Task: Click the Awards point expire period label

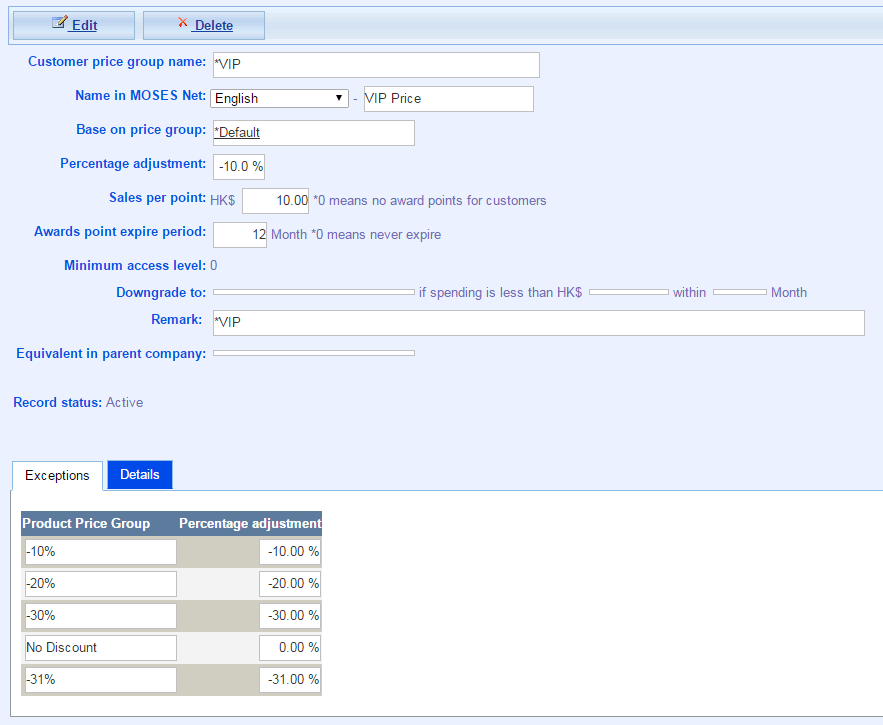Action: [120, 232]
